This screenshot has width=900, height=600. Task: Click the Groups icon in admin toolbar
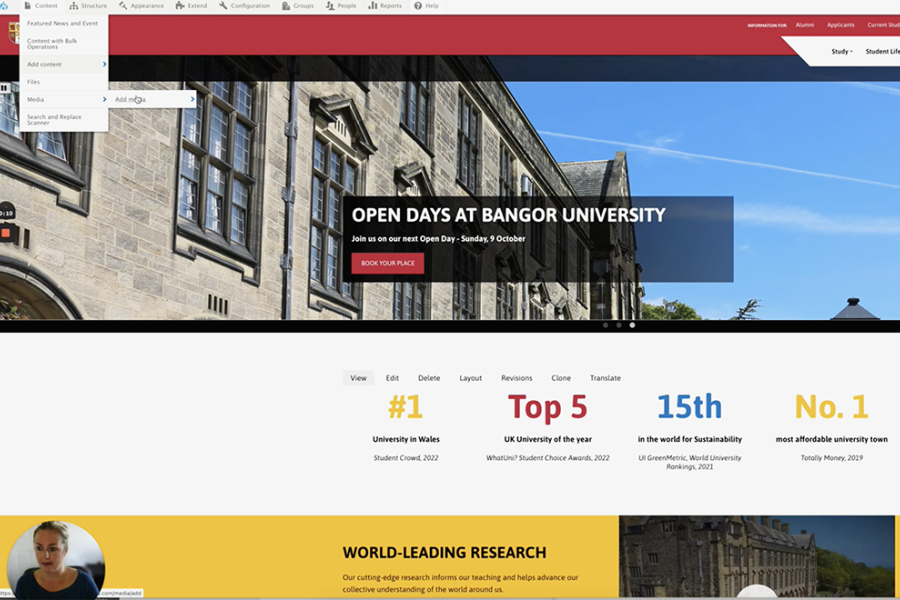pyautogui.click(x=286, y=6)
